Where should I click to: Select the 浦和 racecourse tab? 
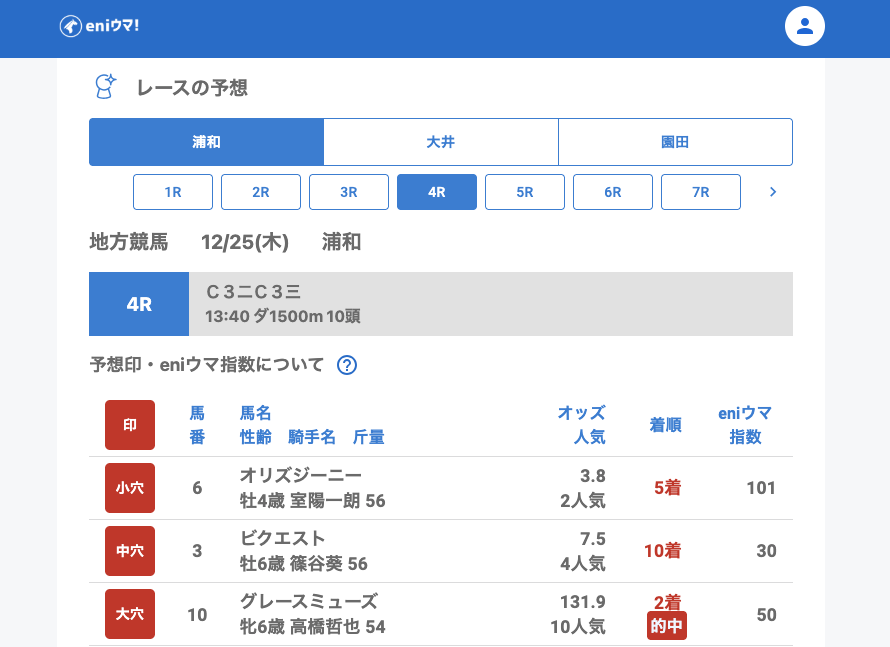click(206, 142)
